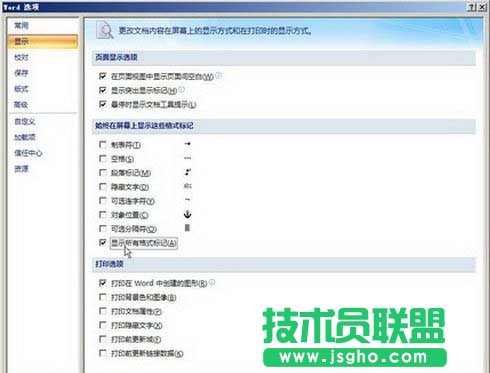Check 打印文档属性 option
This screenshot has width=490, height=373.
[103, 311]
